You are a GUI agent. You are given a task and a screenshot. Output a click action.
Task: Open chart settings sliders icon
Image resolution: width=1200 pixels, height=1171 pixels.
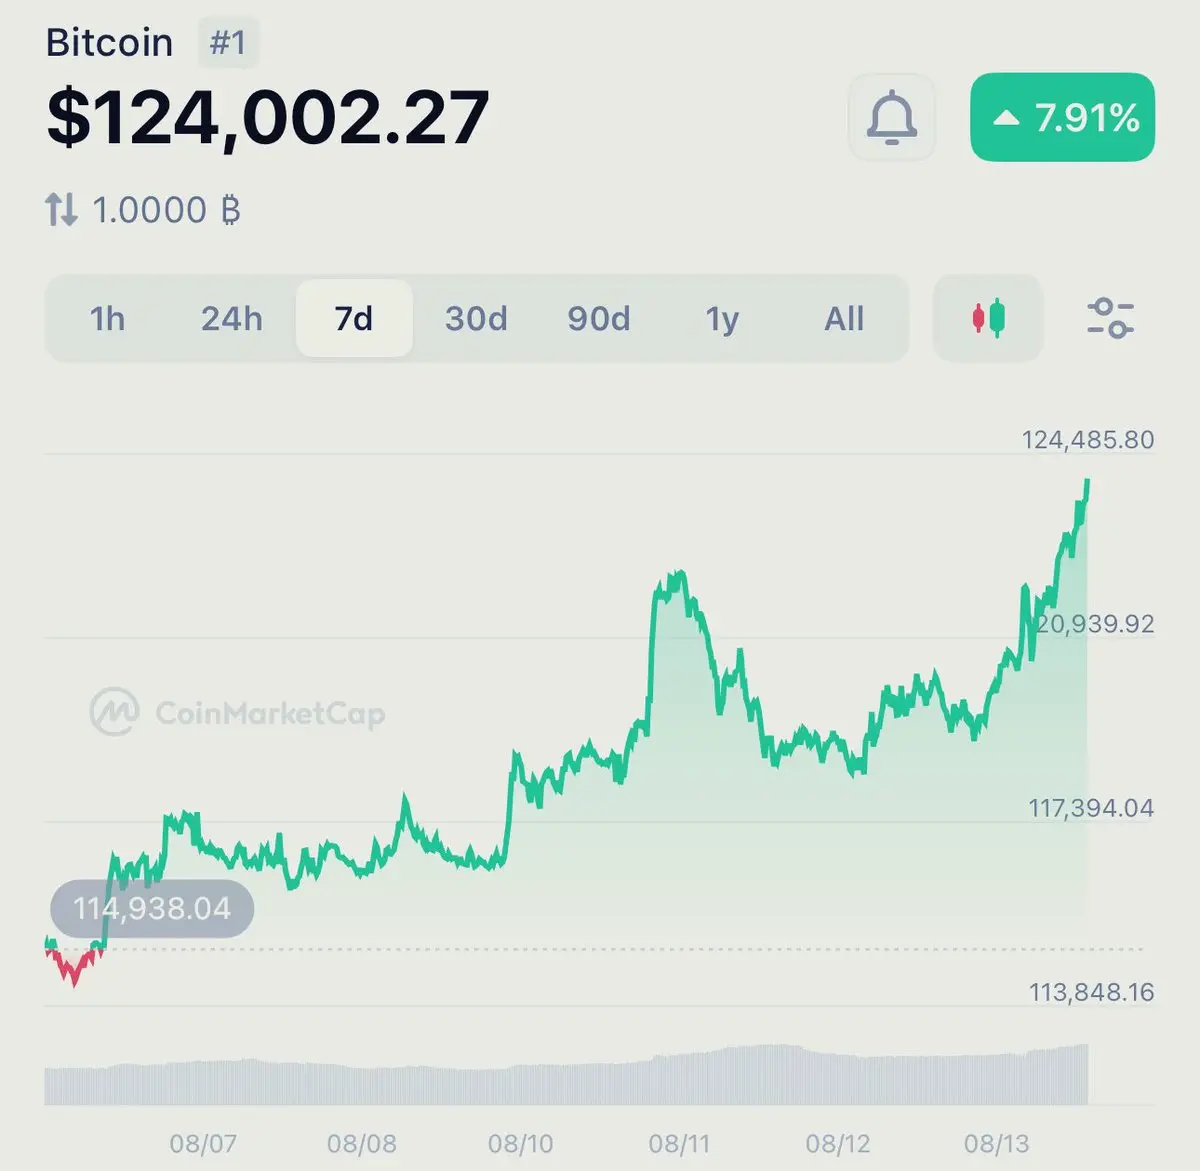[x=1110, y=318]
